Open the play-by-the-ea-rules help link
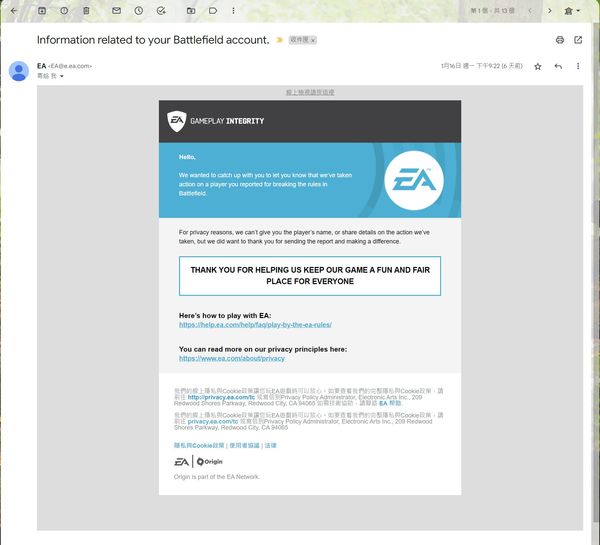This screenshot has width=600, height=545. point(255,325)
